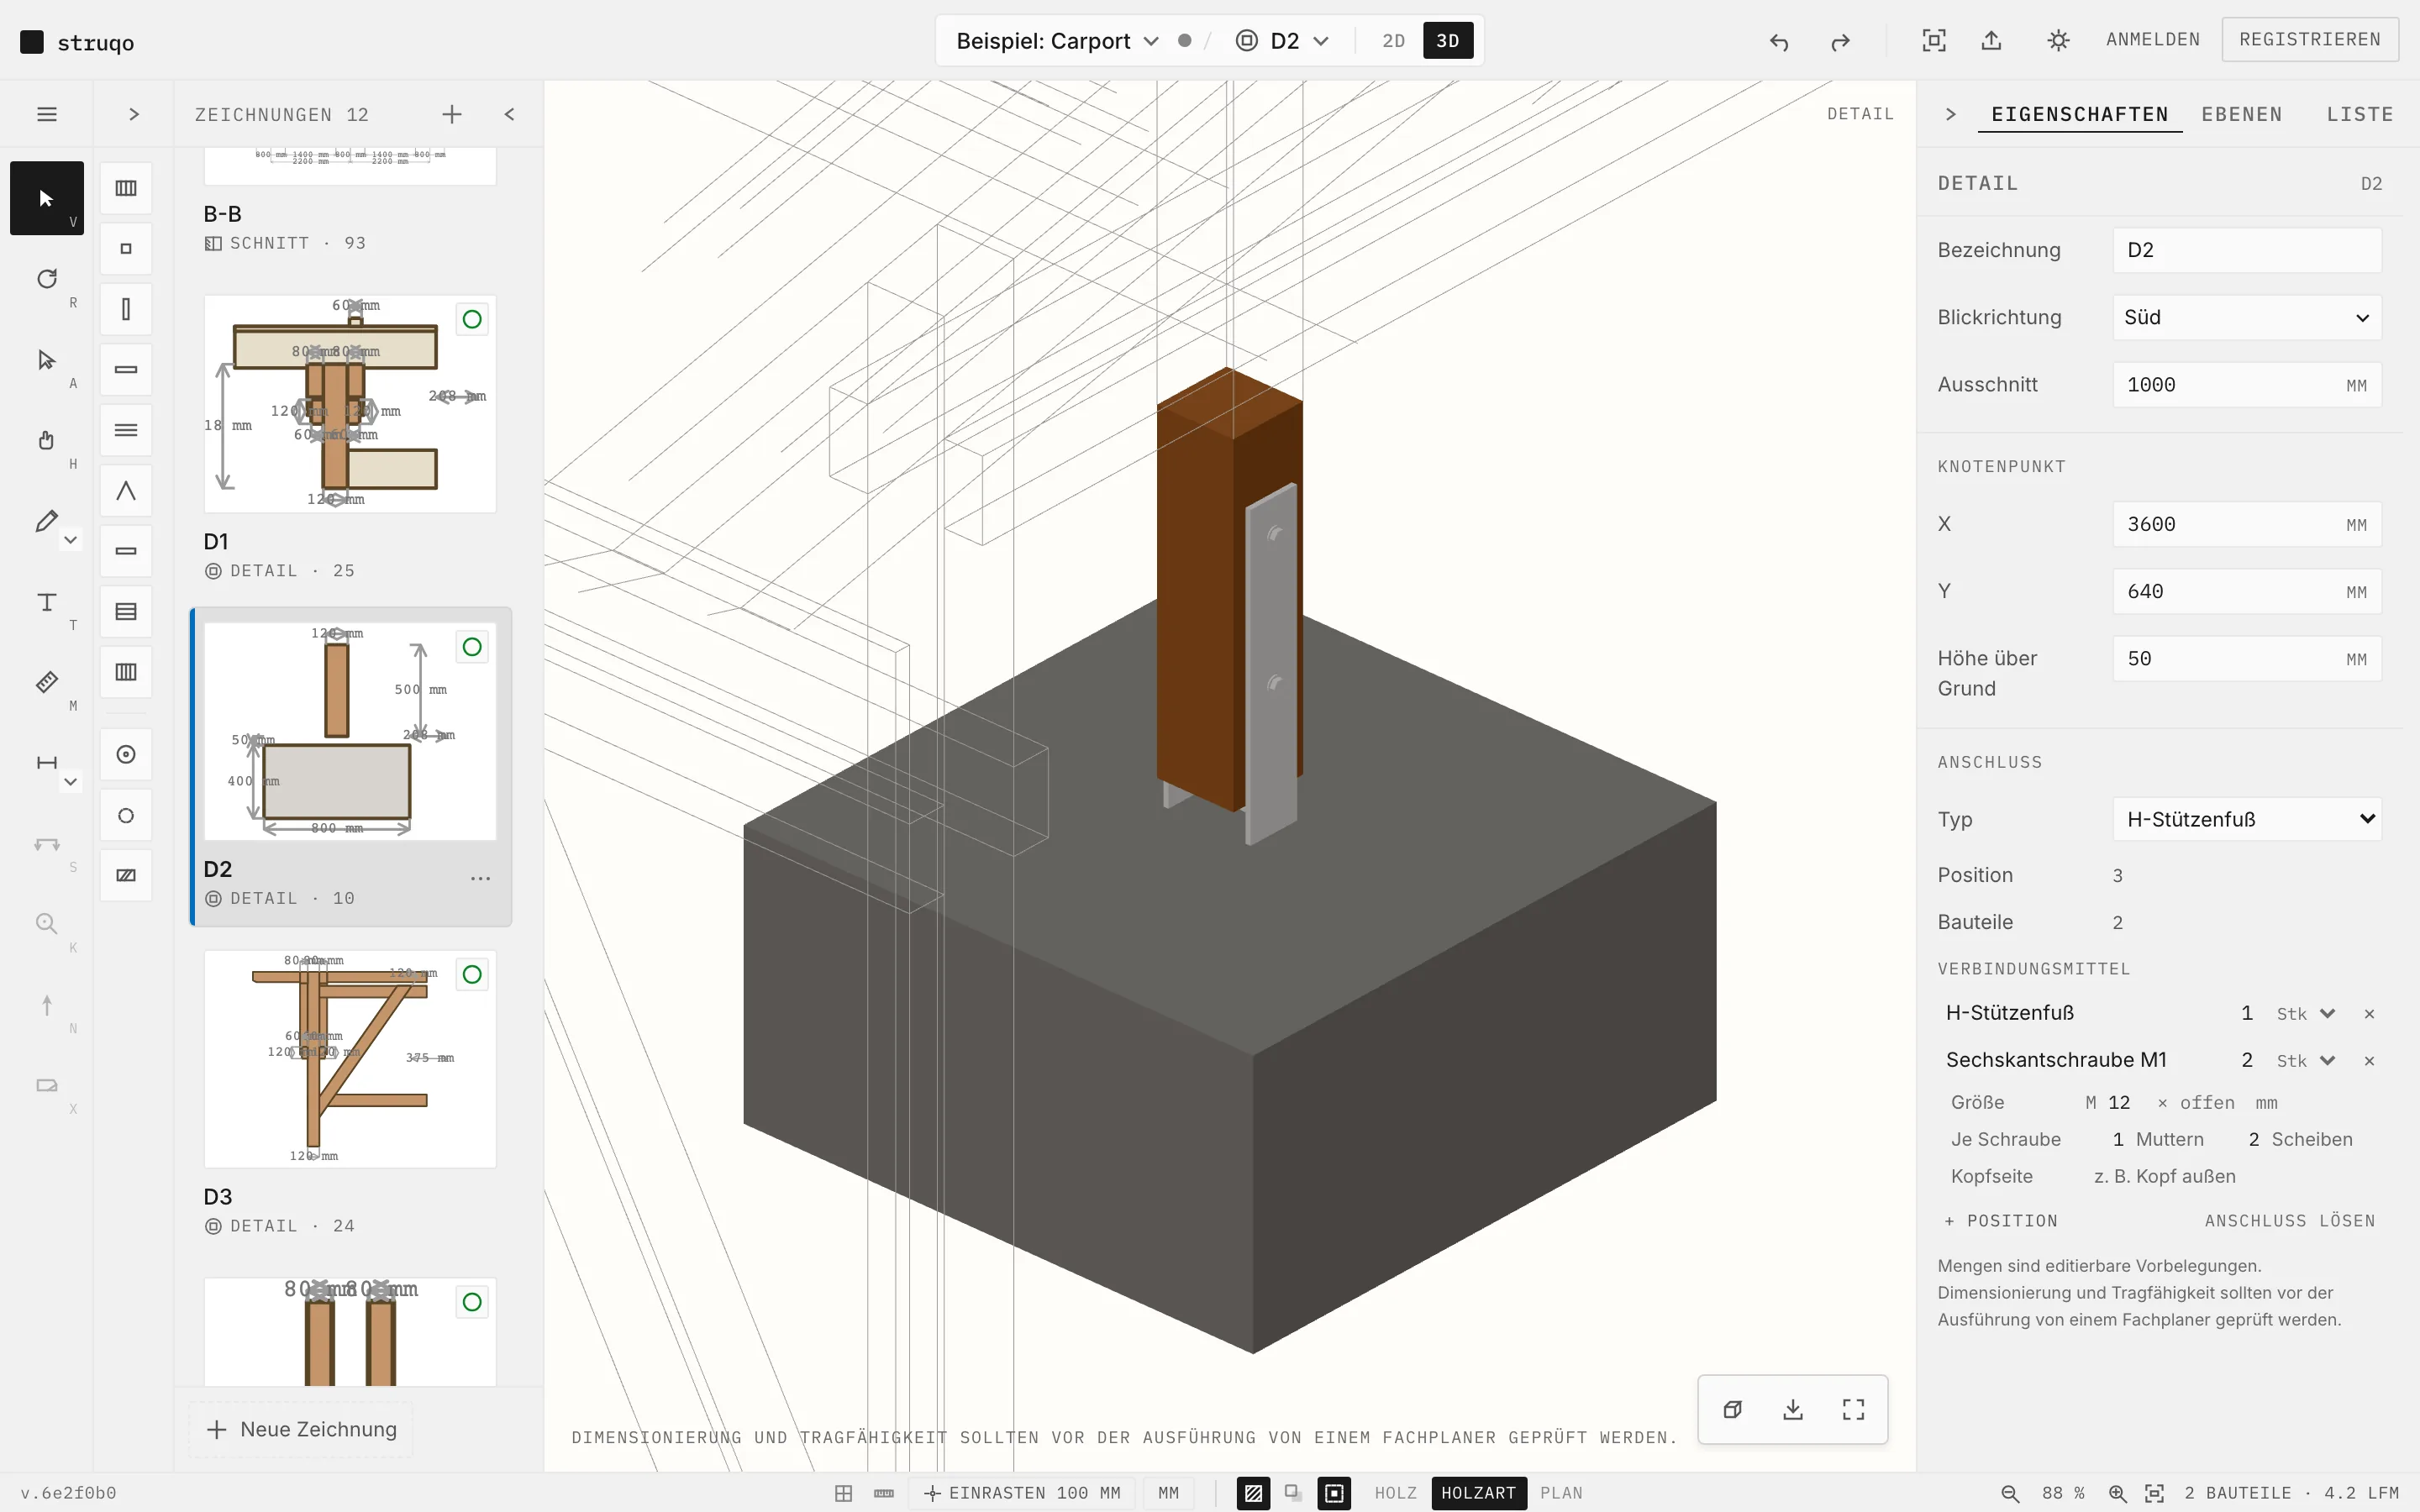This screenshot has height=1512, width=2420.
Task: Select the pencil draw tool
Action: point(46,521)
